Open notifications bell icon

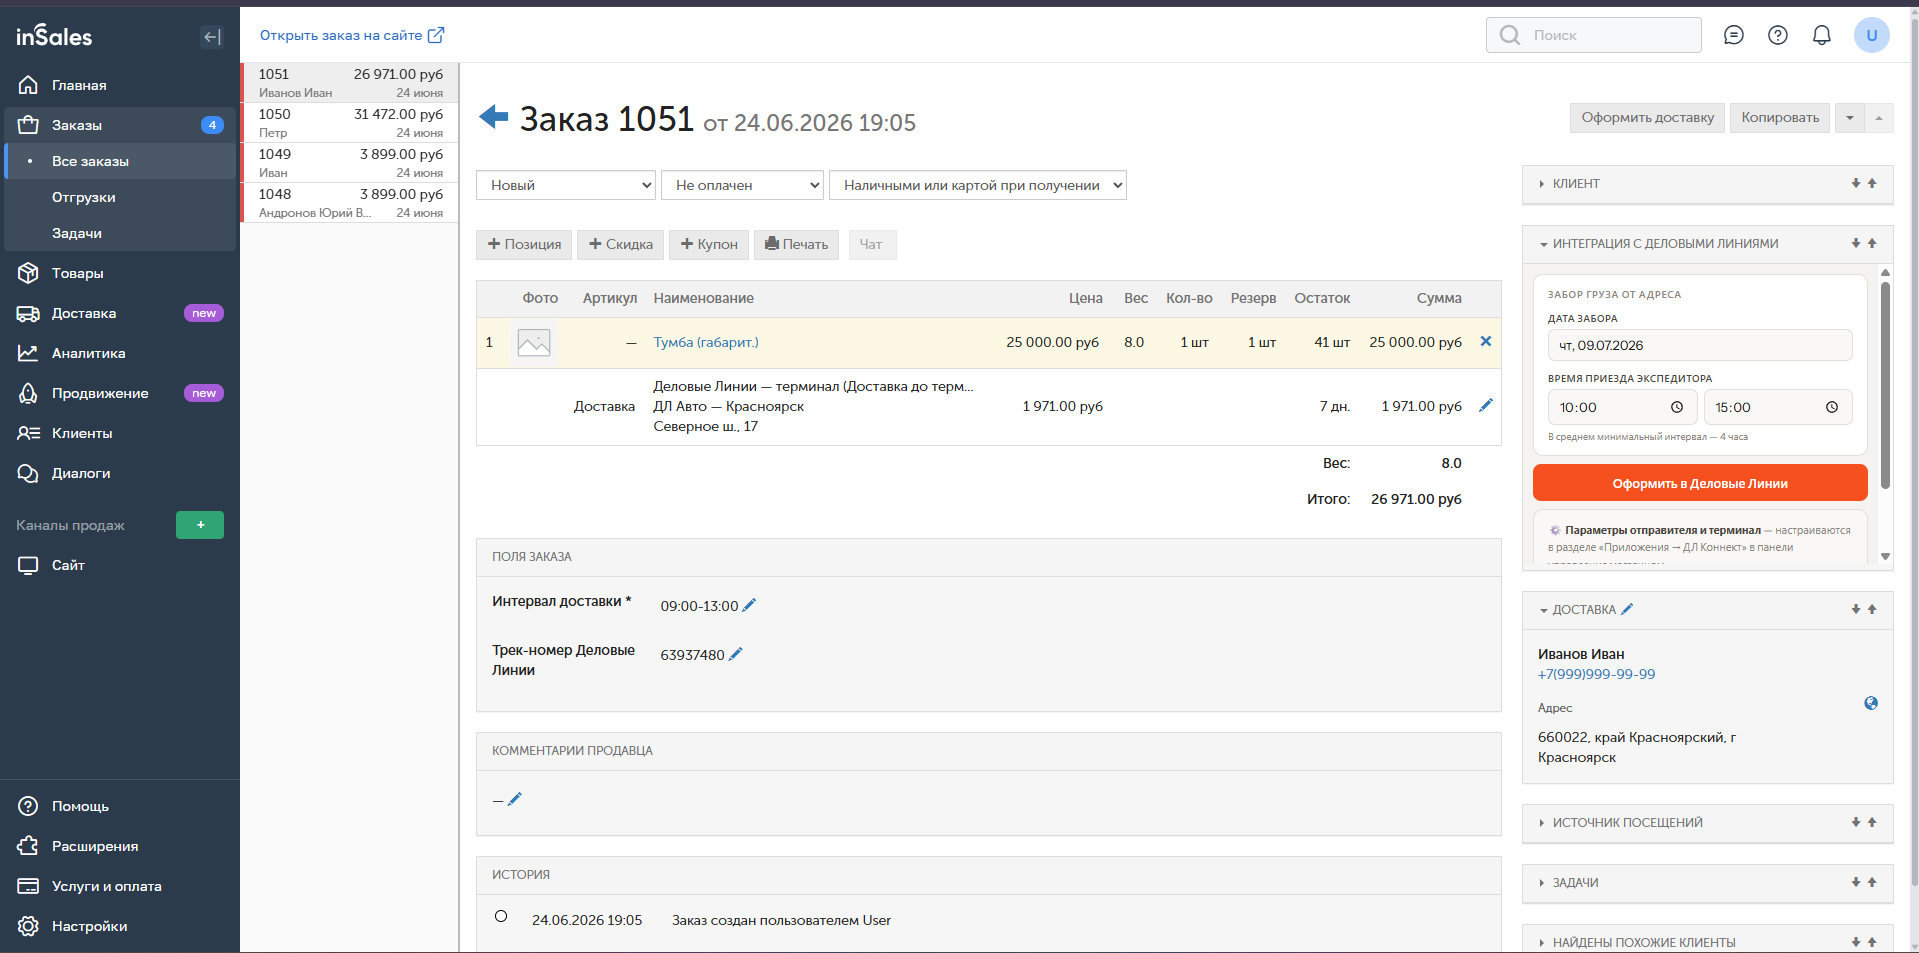pyautogui.click(x=1822, y=35)
